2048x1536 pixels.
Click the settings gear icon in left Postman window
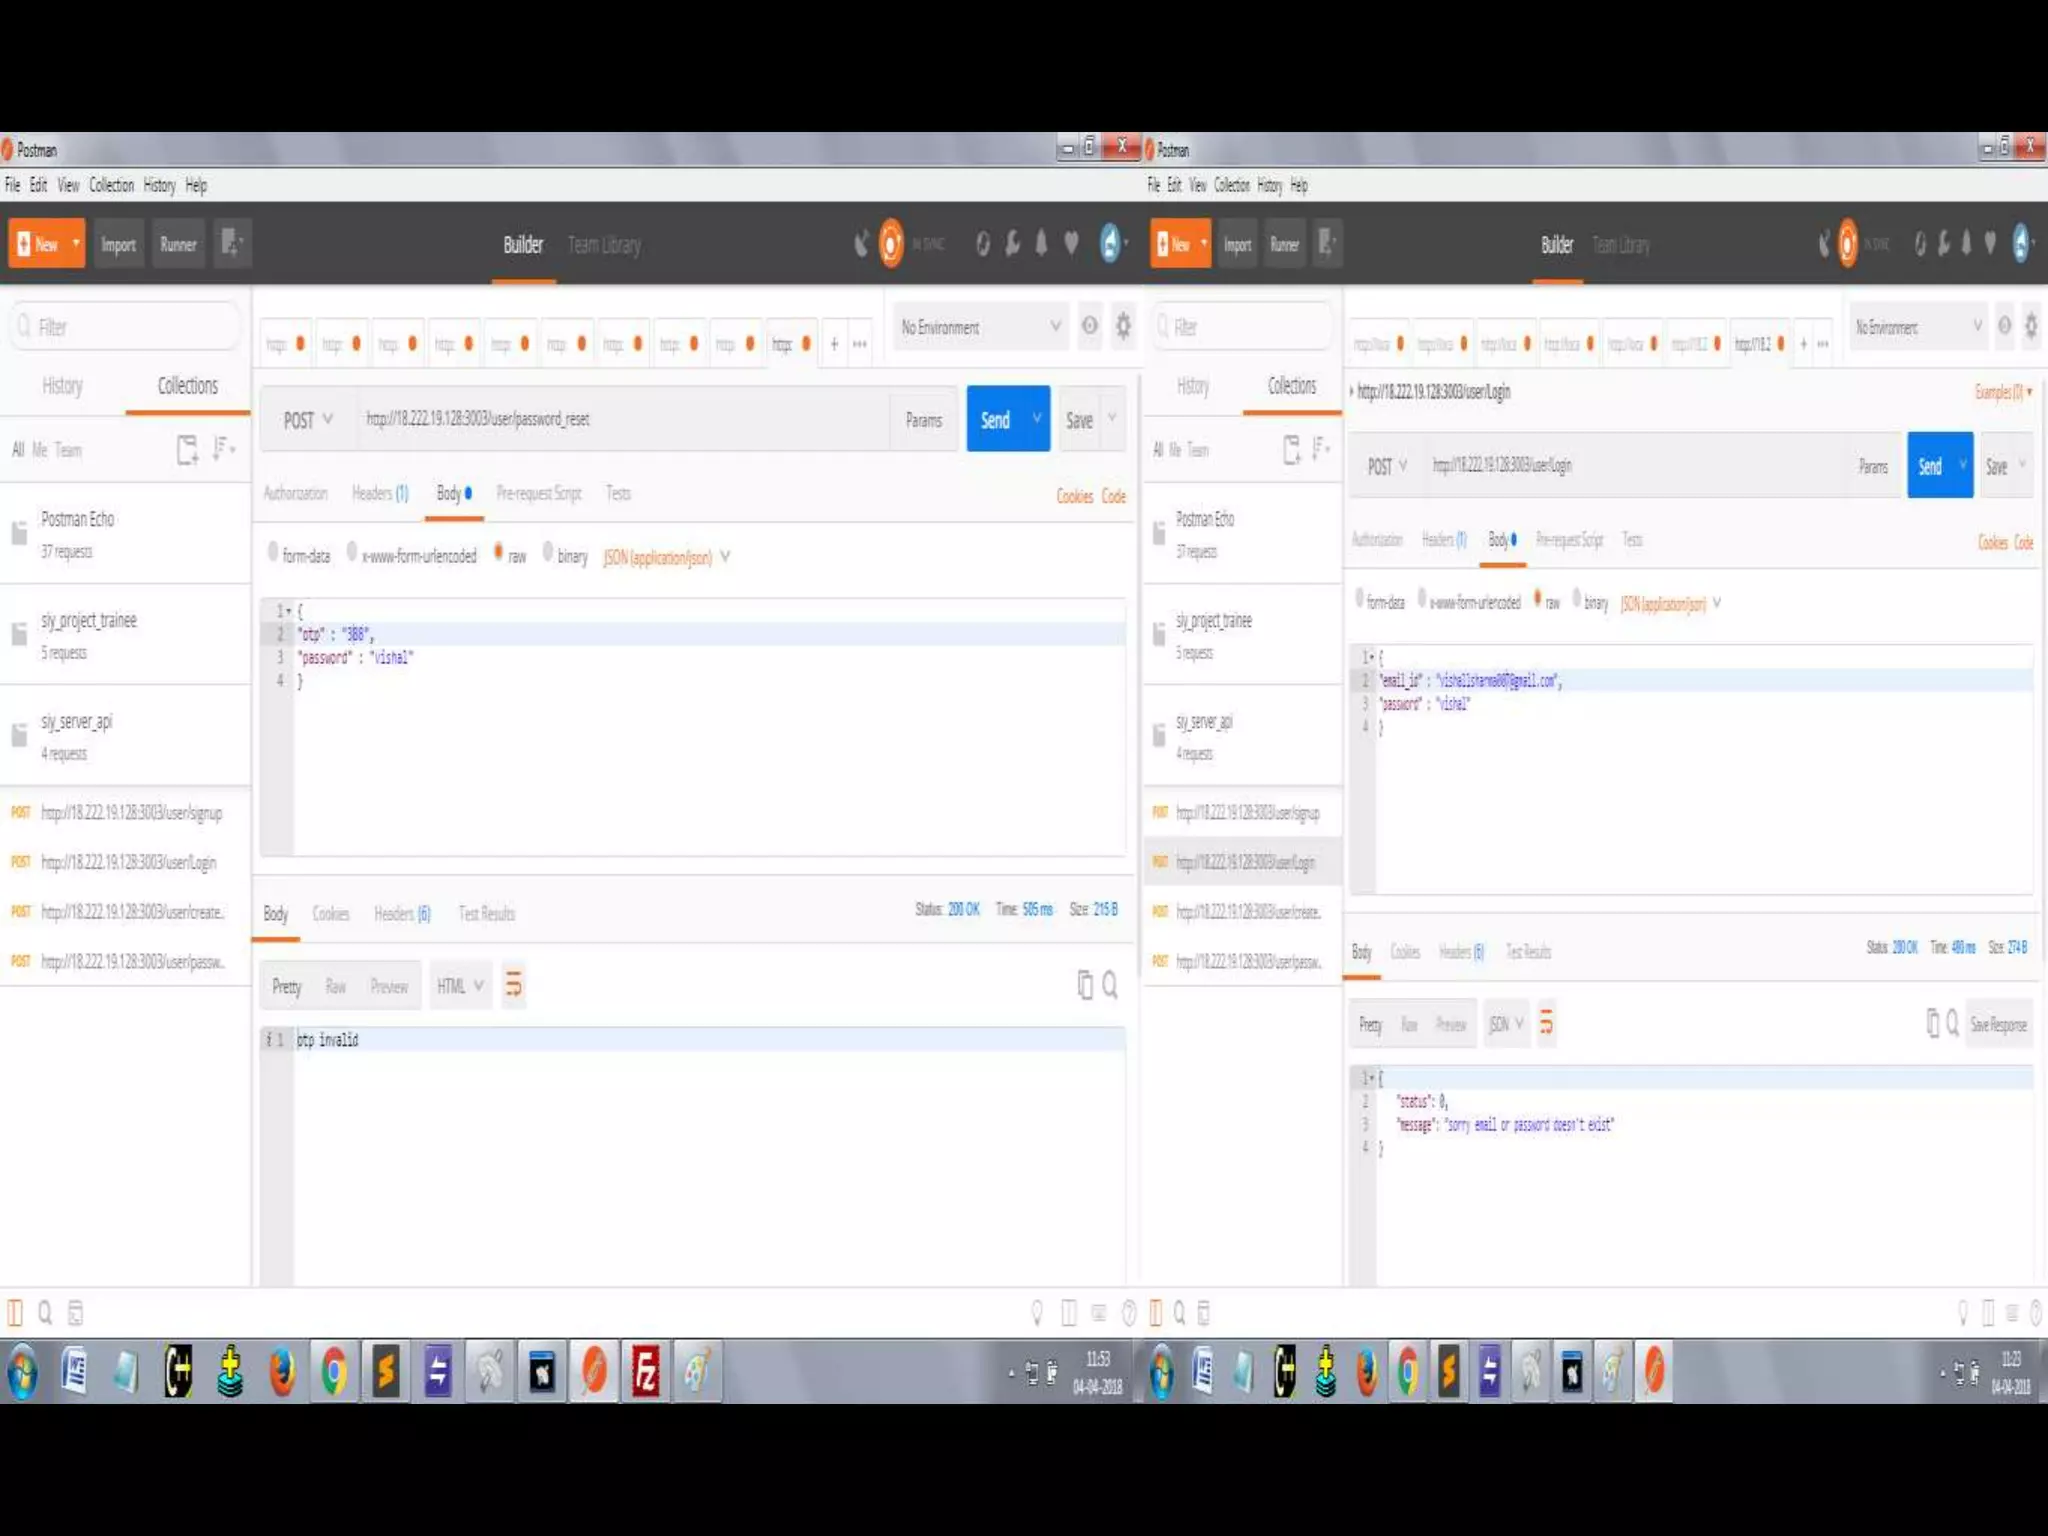(x=1123, y=326)
